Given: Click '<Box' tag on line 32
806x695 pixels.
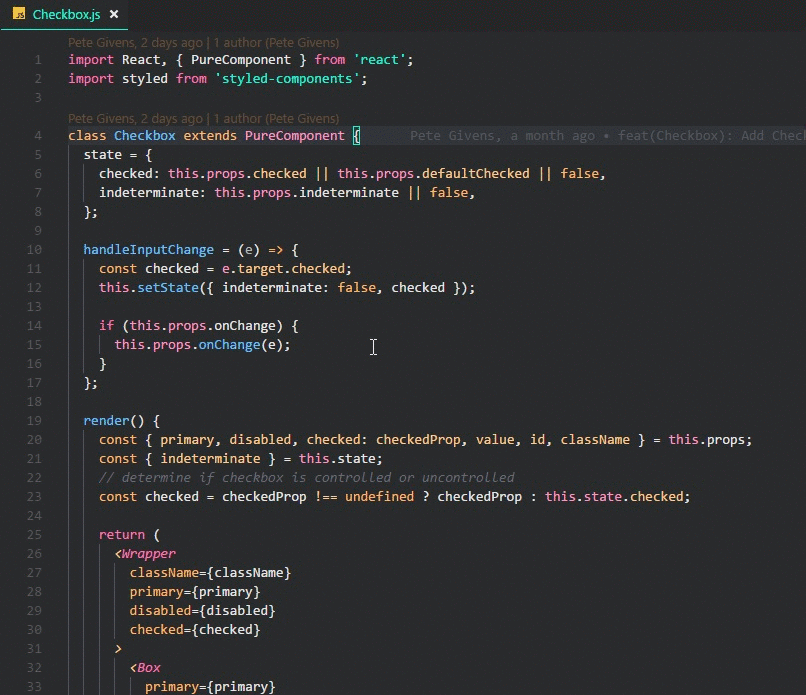Looking at the screenshot, I should 145,668.
